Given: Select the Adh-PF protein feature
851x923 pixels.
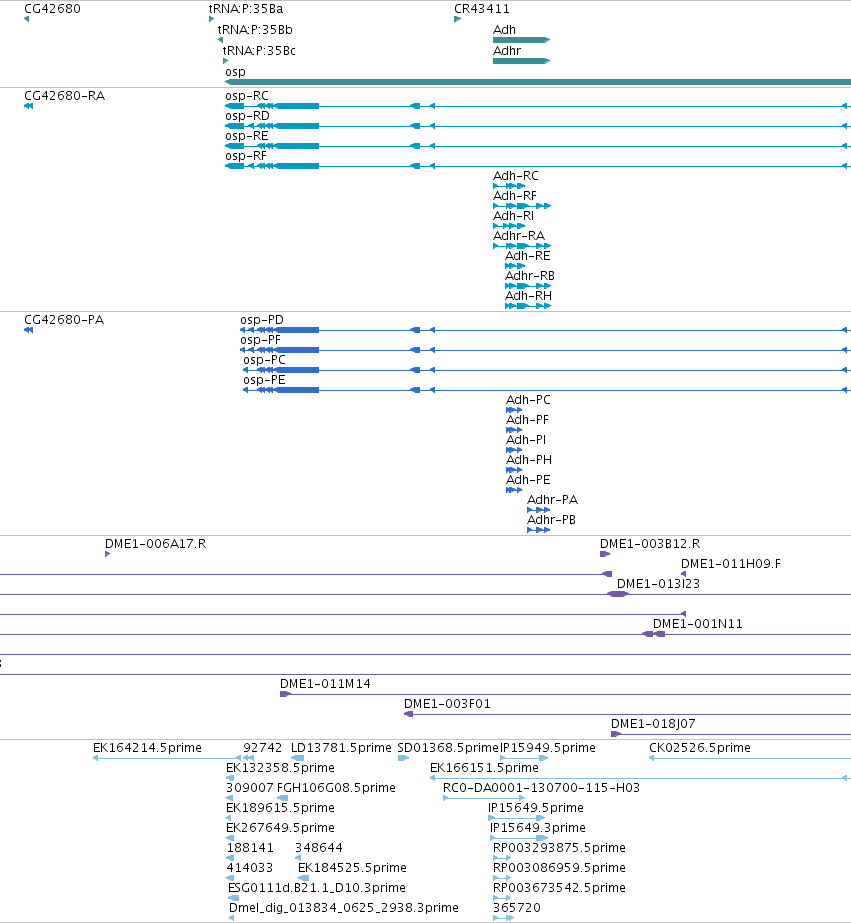Looking at the screenshot, I should 514,430.
